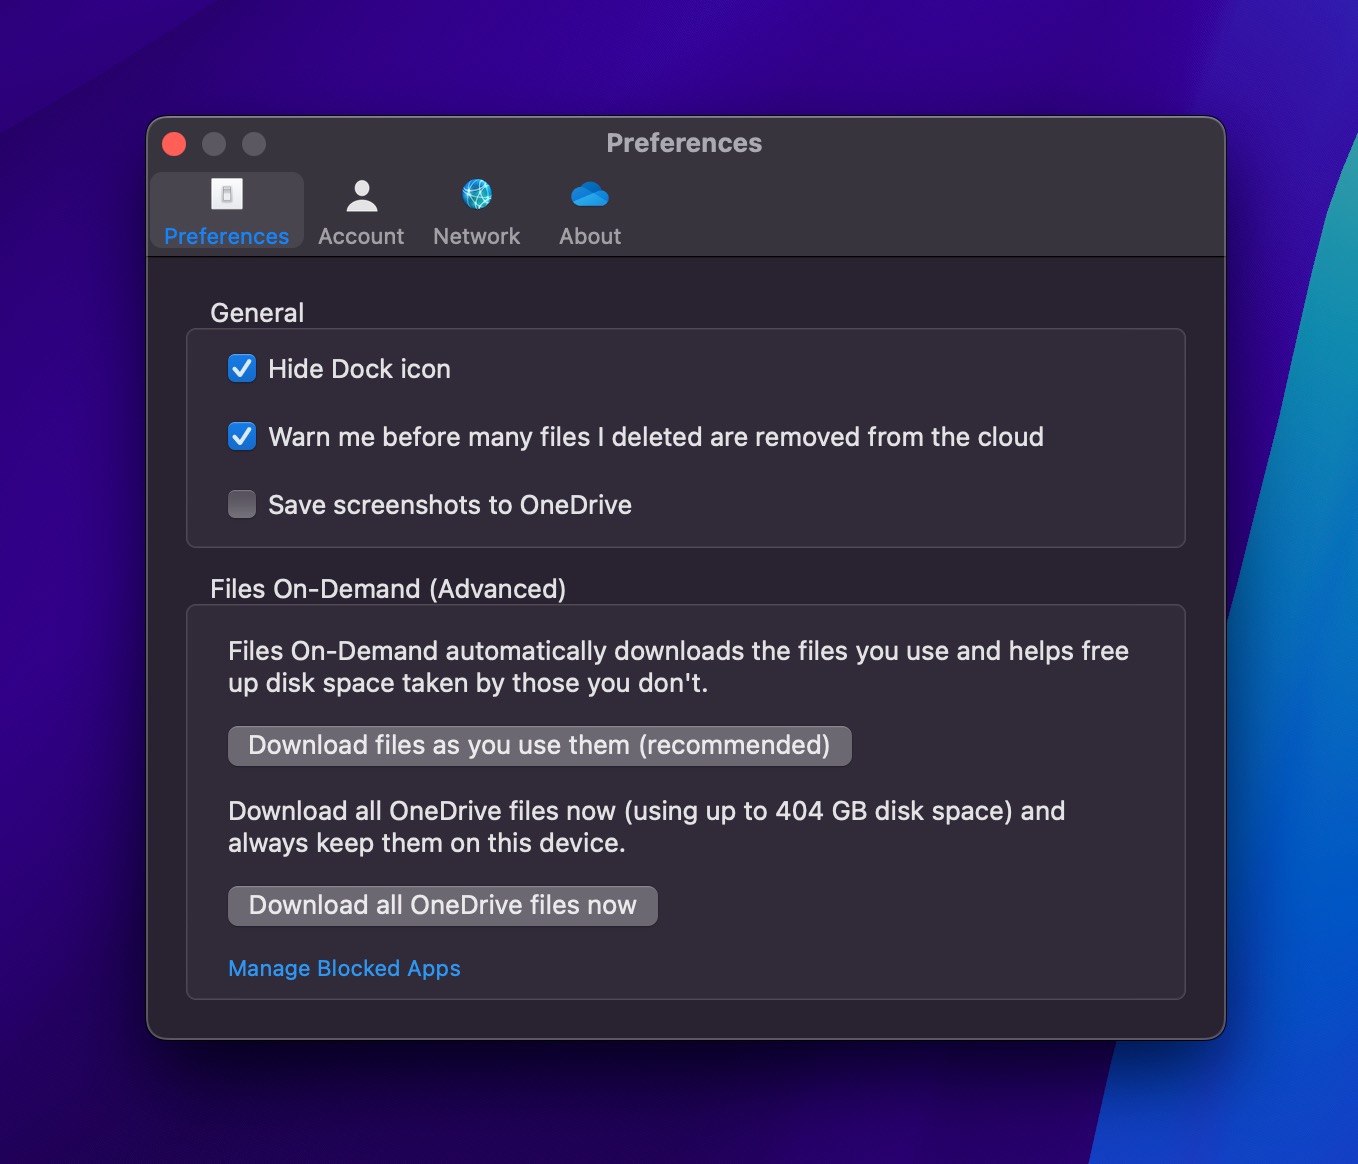The image size is (1358, 1164).
Task: Click Download all OneDrive files now
Action: (442, 905)
